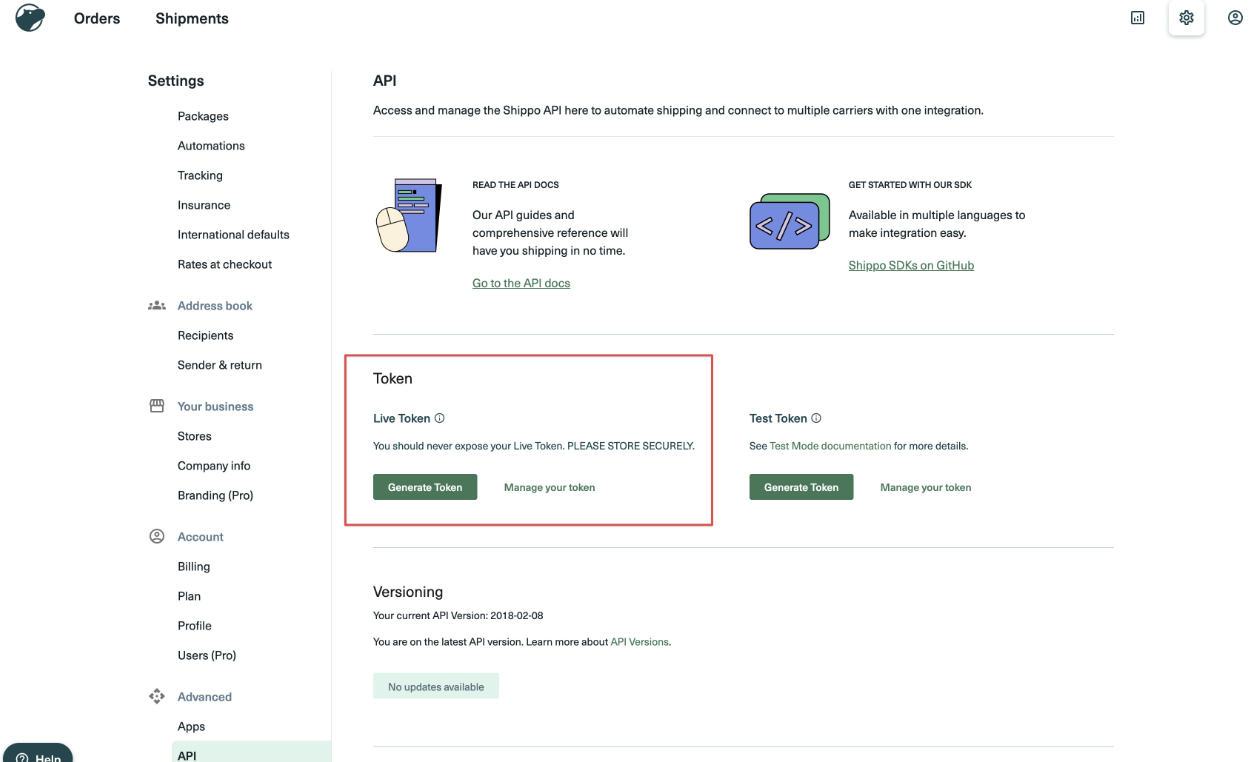The width and height of the screenshot is (1258, 762).
Task: Open Sender & return addresses
Action: tap(219, 366)
